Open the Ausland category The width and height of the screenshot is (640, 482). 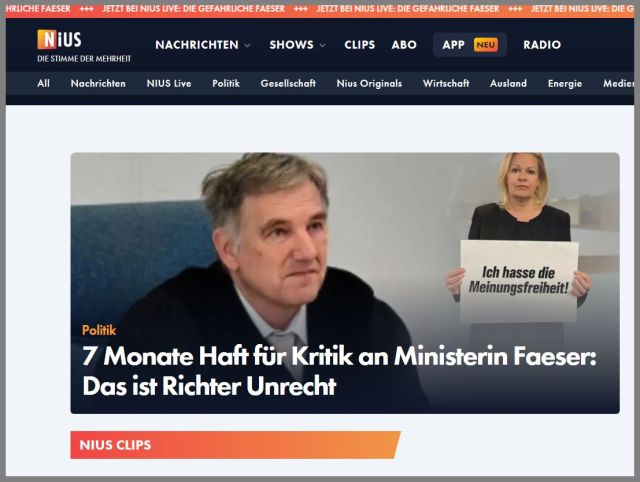[508, 83]
